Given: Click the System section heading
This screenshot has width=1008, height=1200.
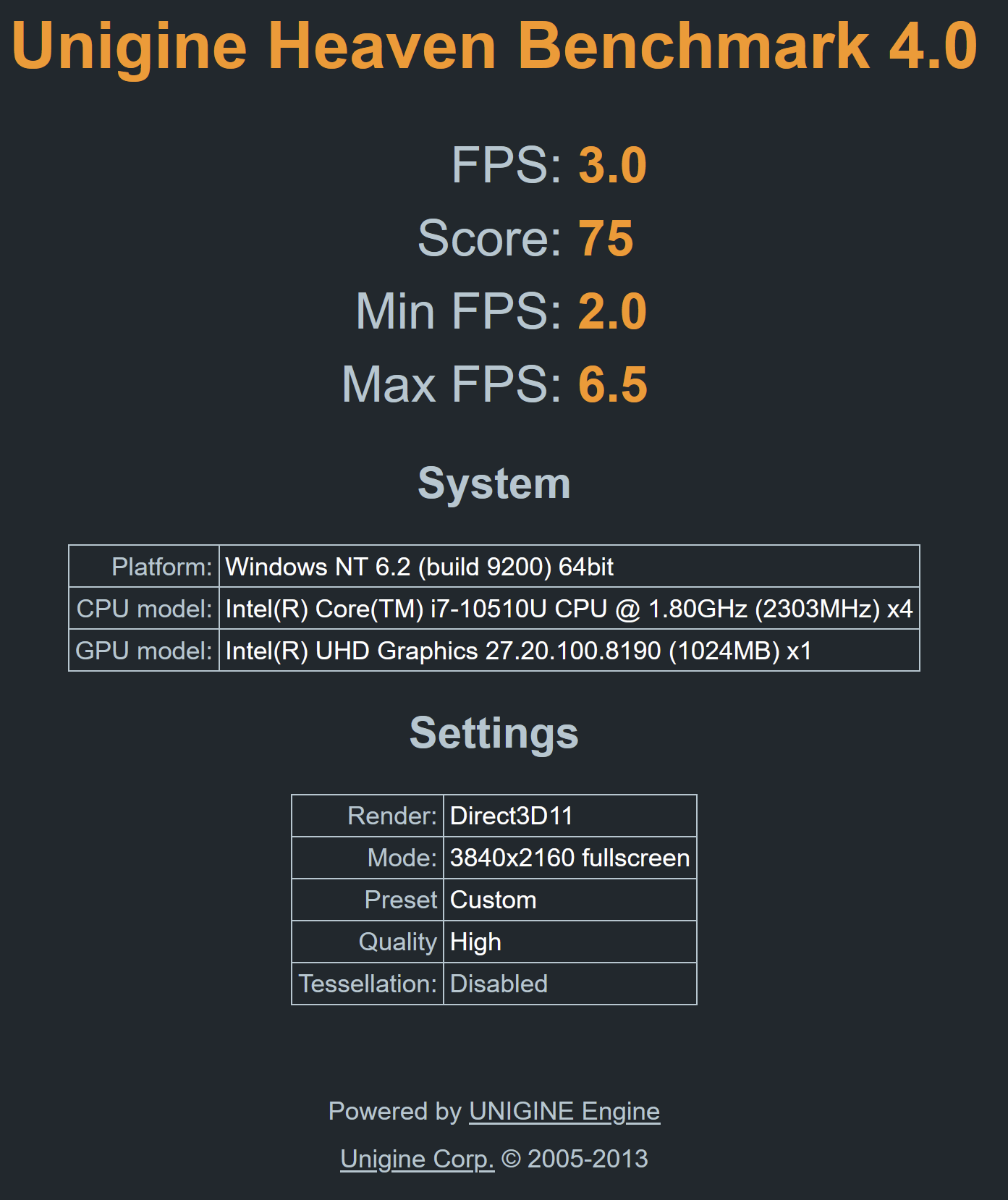Looking at the screenshot, I should click(494, 483).
